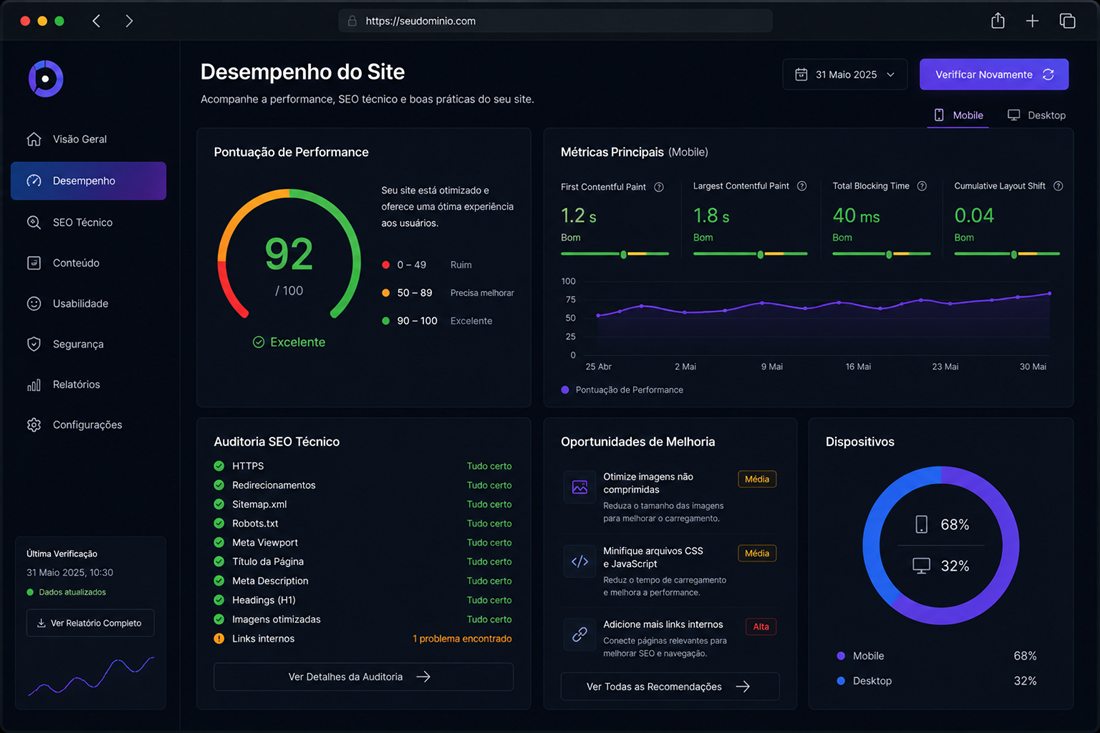Screen dimensions: 1100x733
Task: Click the browser forward arrow
Action: [129, 21]
